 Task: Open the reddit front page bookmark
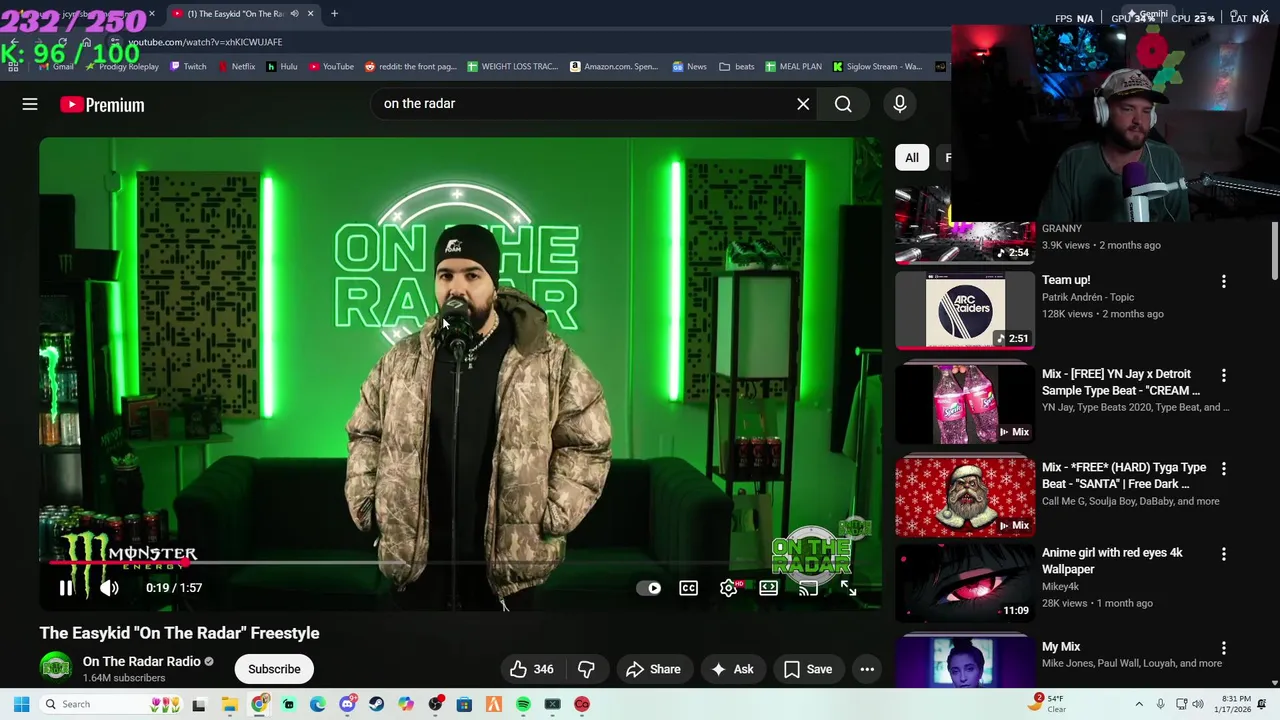click(410, 67)
